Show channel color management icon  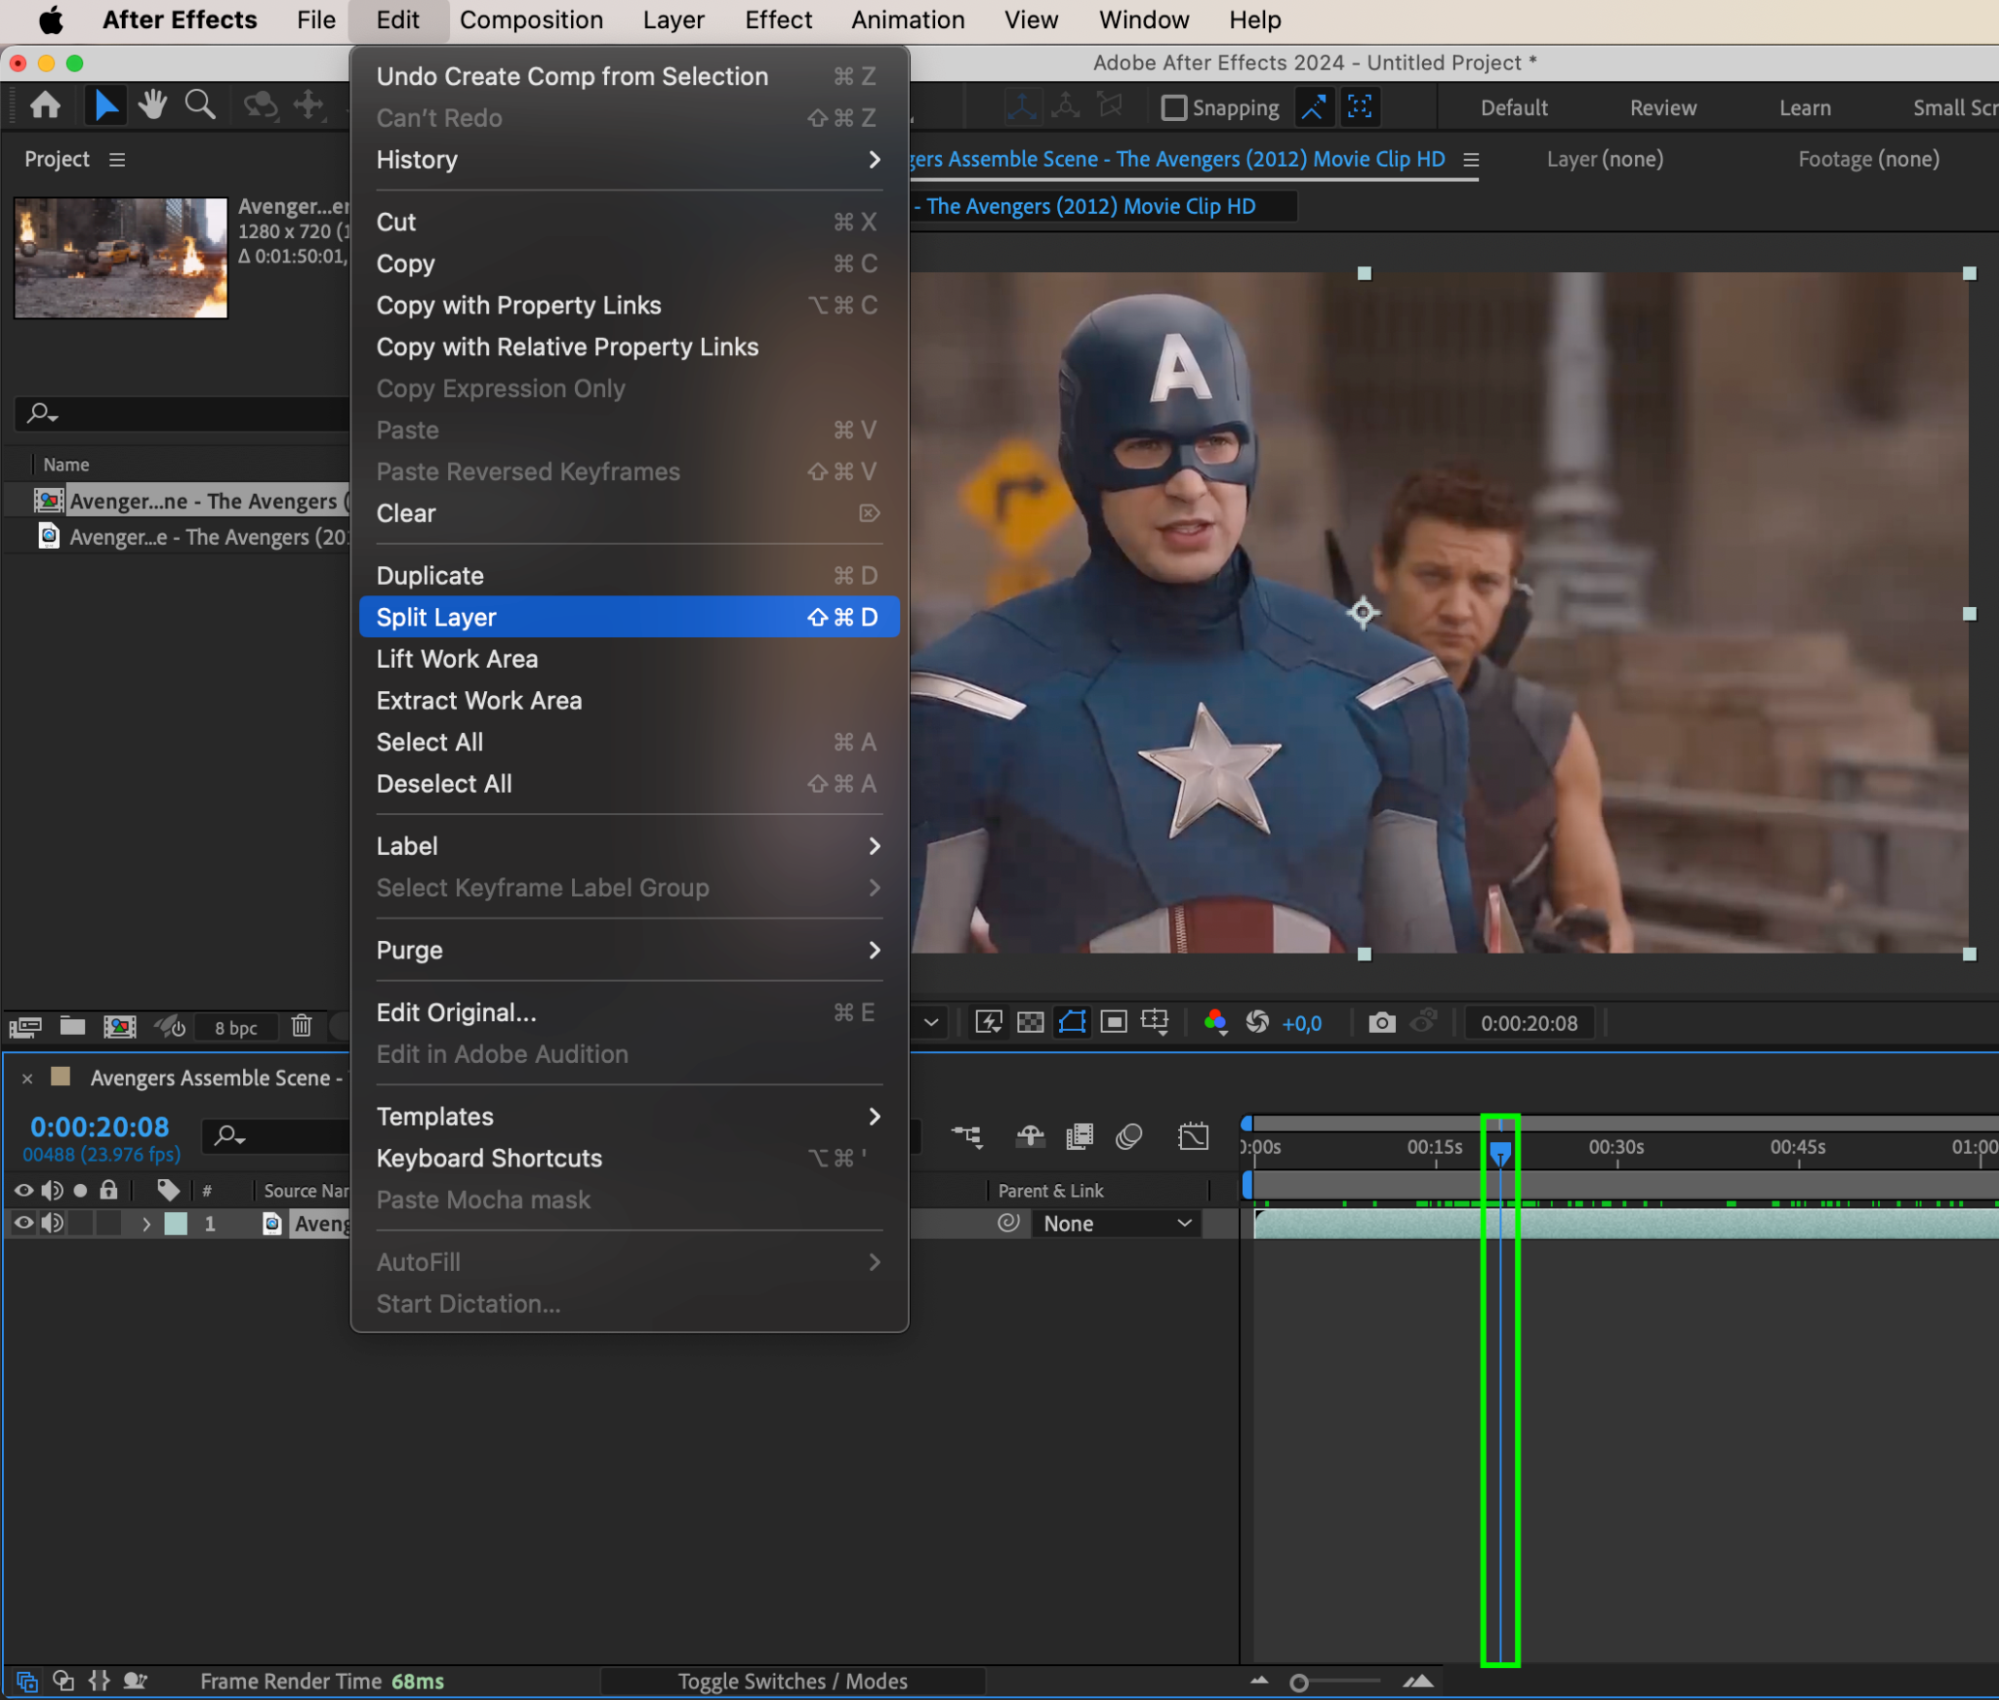(1215, 1022)
